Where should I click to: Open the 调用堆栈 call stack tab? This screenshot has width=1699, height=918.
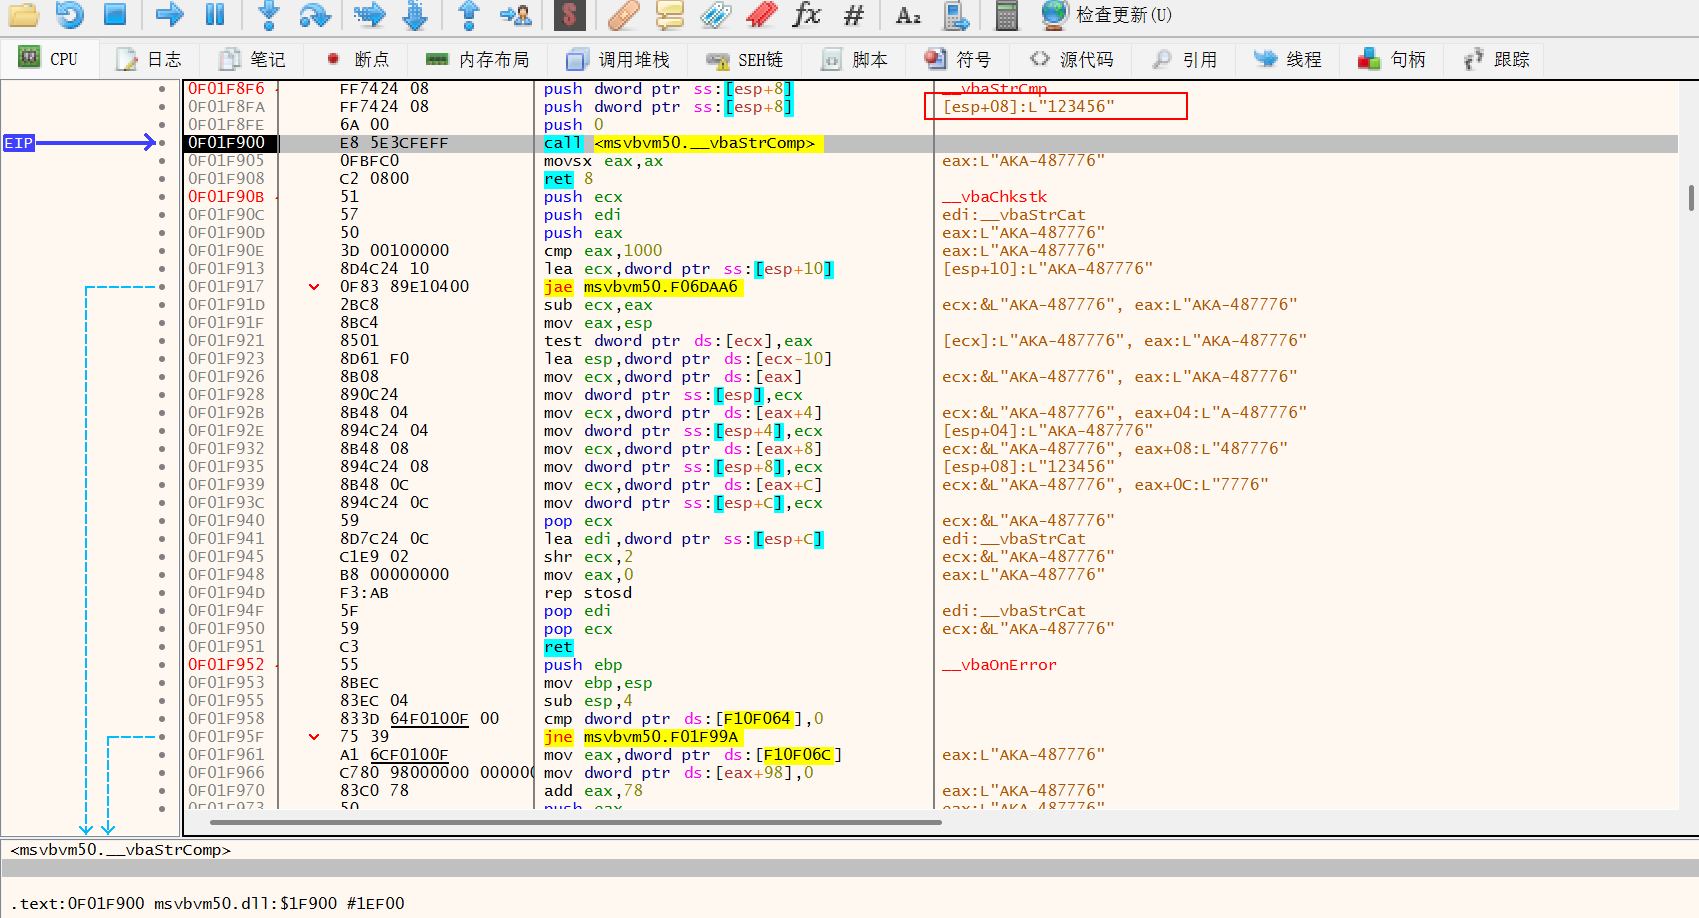pos(617,59)
